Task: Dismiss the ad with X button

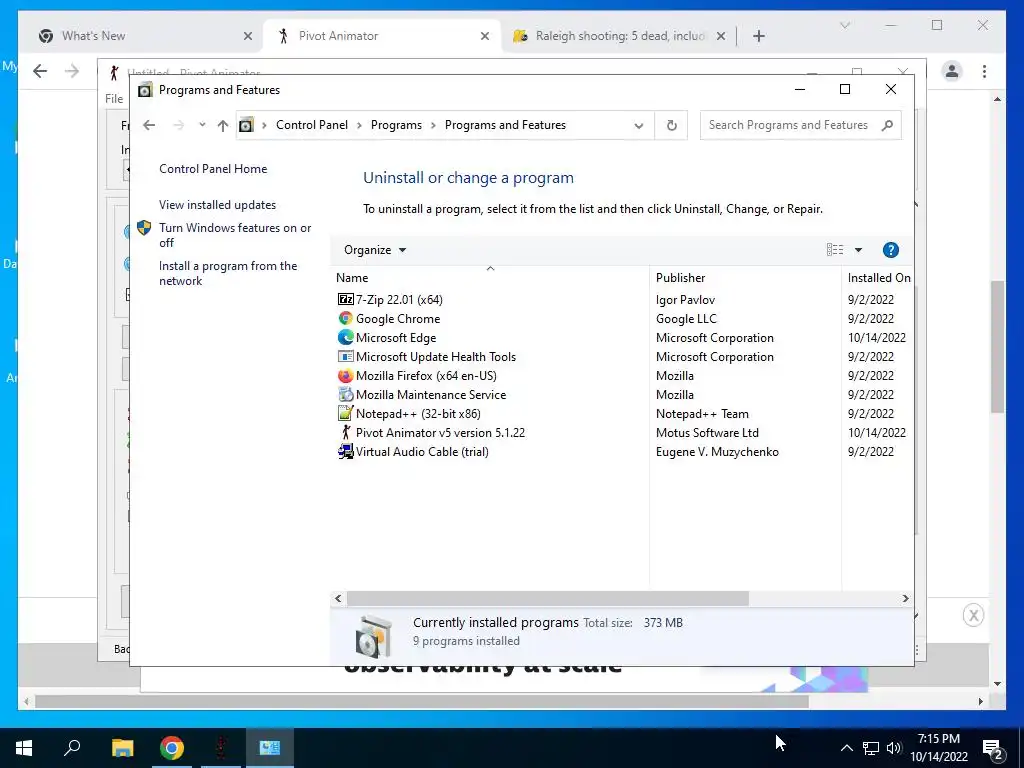Action: tap(973, 615)
